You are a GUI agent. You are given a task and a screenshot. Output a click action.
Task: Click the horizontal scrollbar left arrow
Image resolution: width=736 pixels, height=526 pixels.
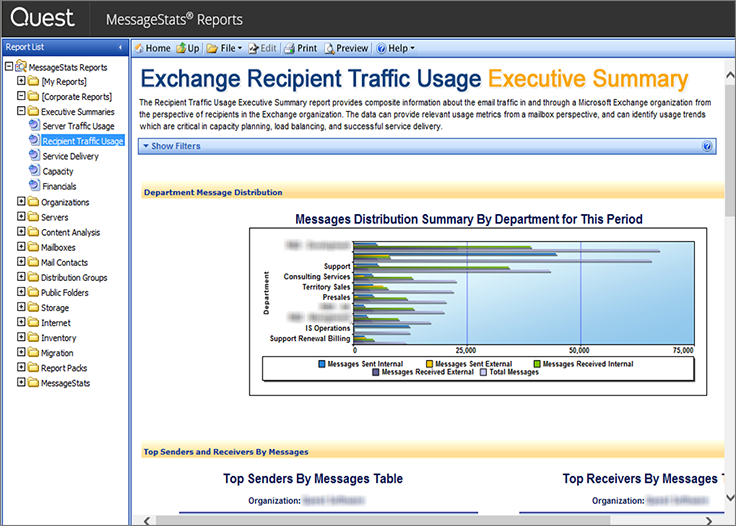pyautogui.click(x=147, y=521)
